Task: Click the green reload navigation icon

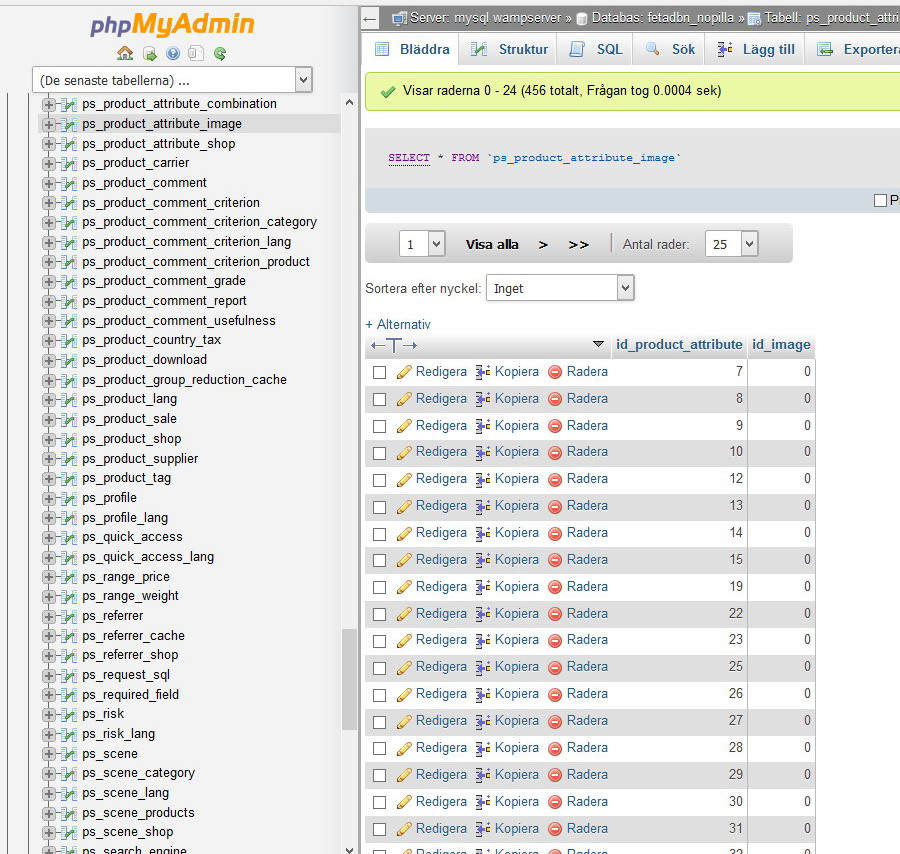Action: [x=220, y=54]
